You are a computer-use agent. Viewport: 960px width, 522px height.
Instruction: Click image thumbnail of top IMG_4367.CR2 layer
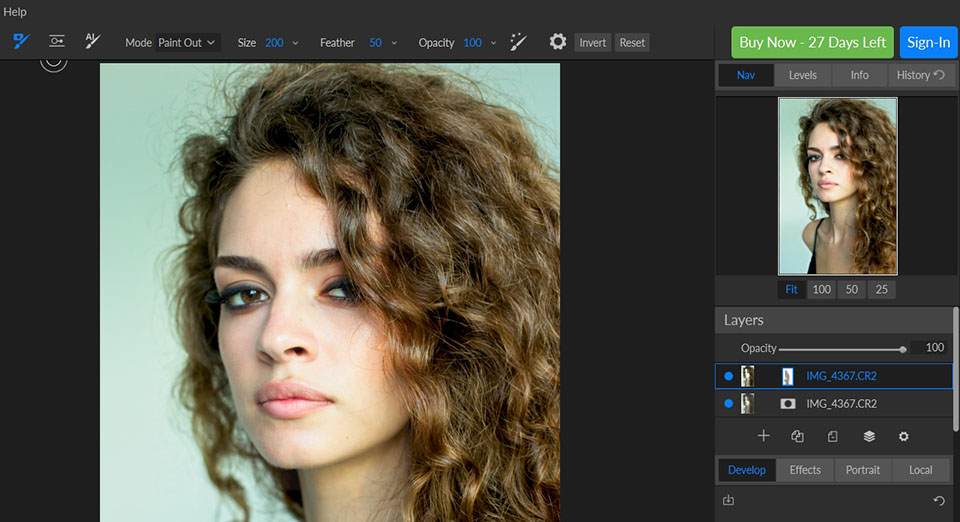[x=747, y=376]
